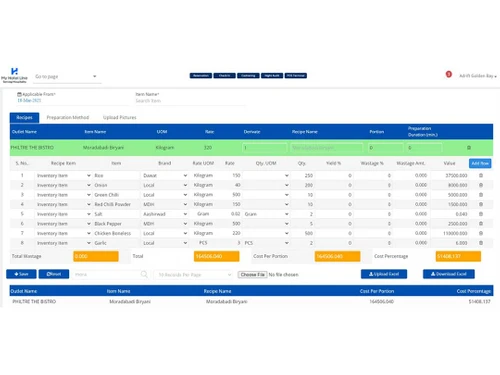Switch to the Upload Pictures tab
Image resolution: width=500 pixels, height=375 pixels.
120,117
